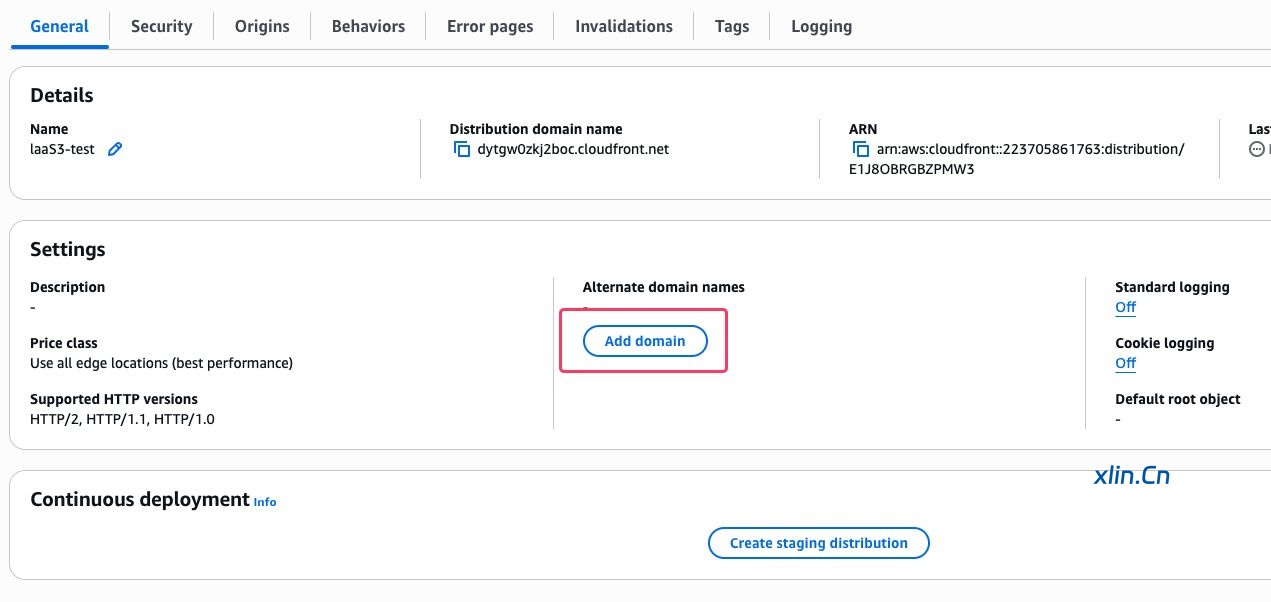1271x602 pixels.
Task: Copy the distribution domain name via copy icon
Action: pos(461,149)
